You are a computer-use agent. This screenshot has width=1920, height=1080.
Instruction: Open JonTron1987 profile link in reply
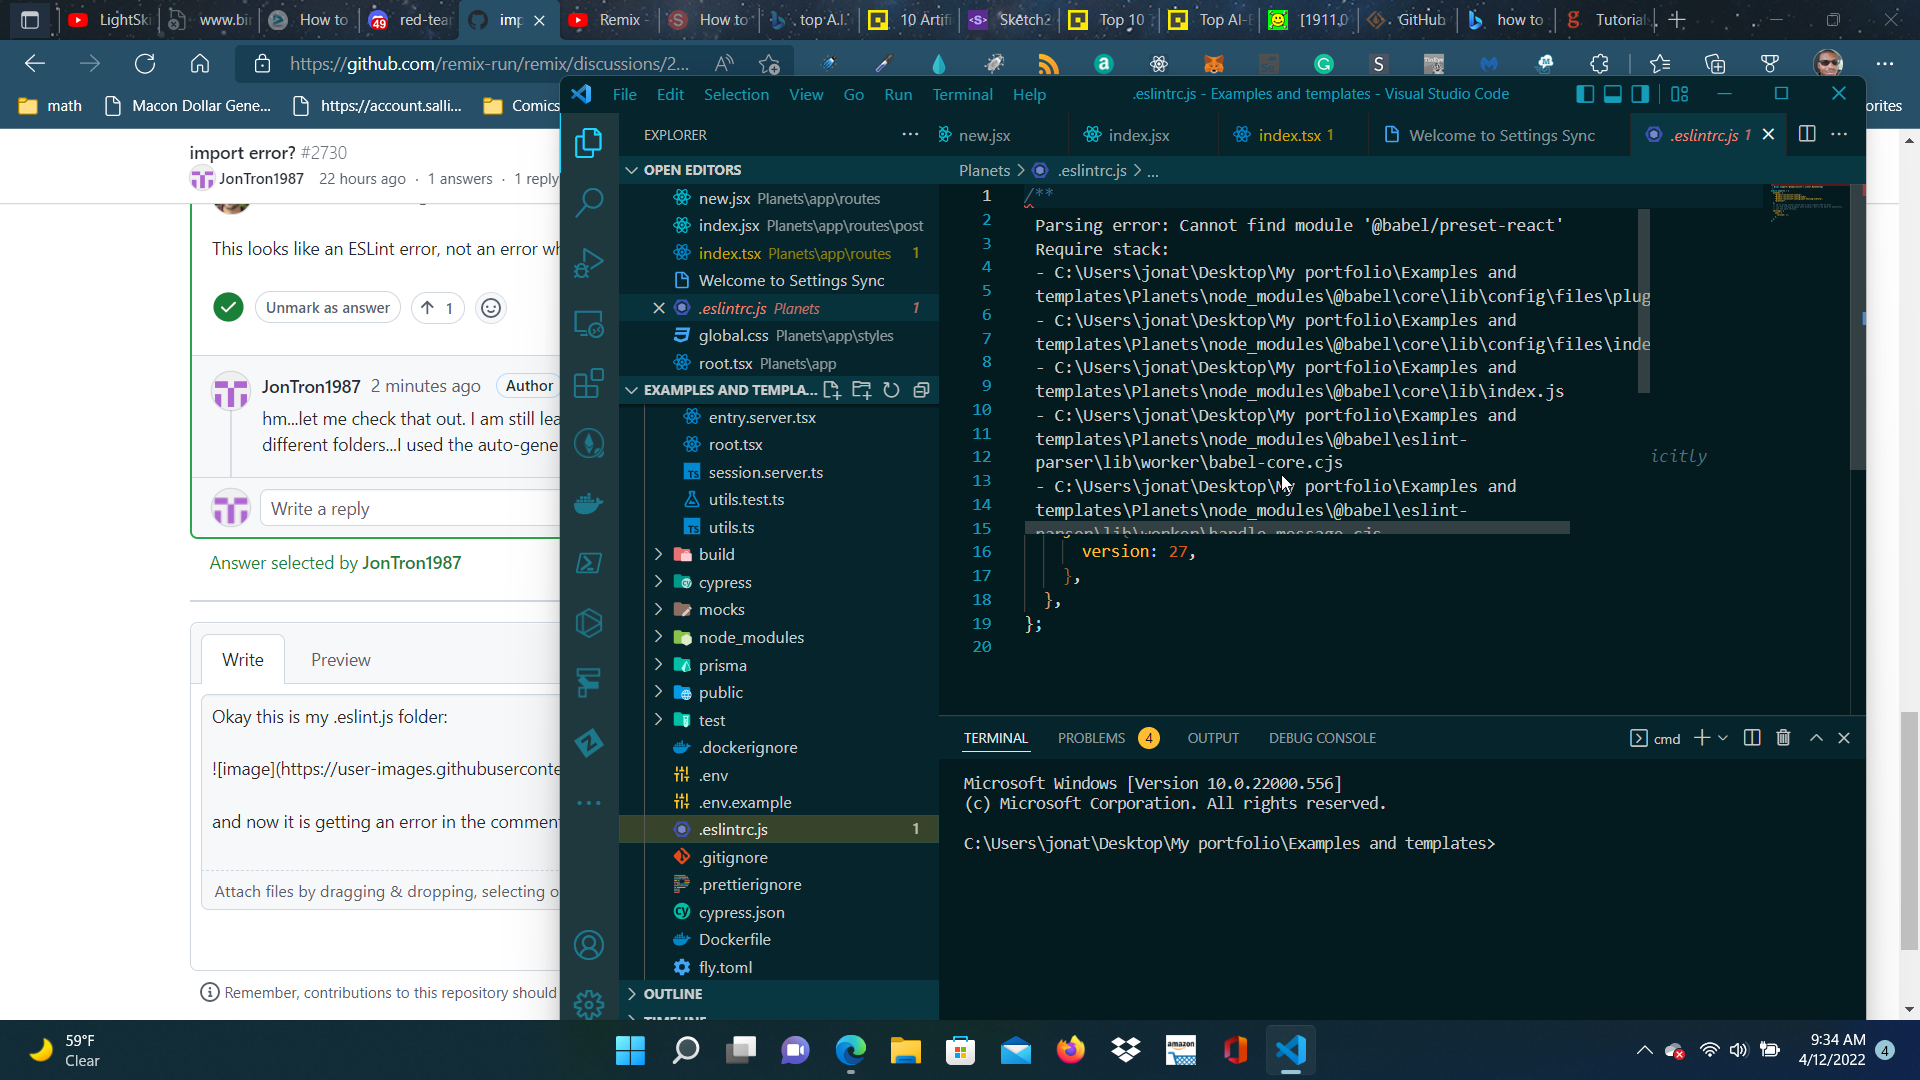(311, 386)
